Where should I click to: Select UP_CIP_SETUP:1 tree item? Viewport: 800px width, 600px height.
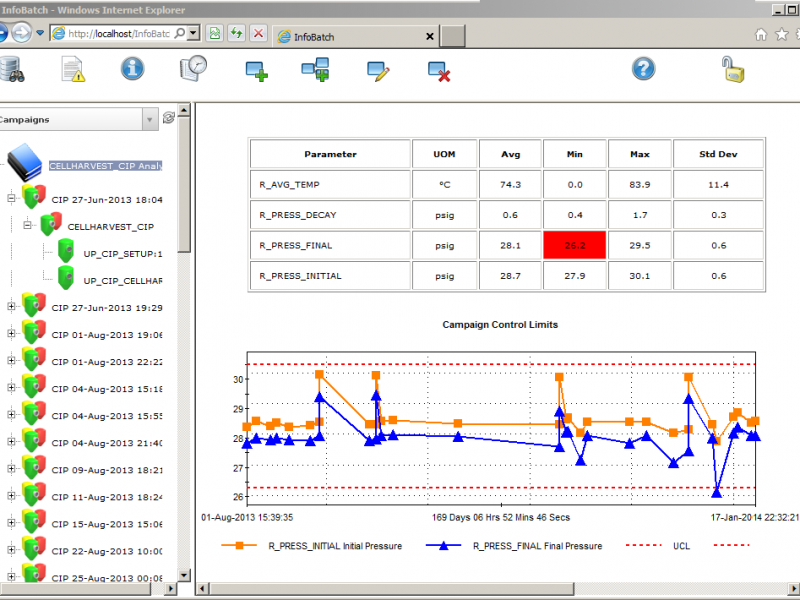click(x=123, y=254)
